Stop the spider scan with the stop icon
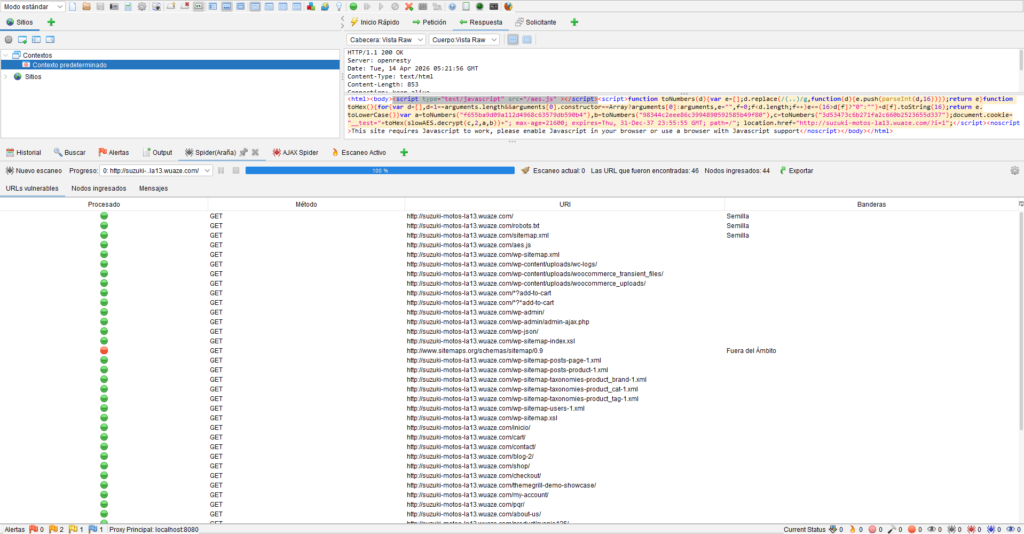1024x534 pixels. click(236, 170)
